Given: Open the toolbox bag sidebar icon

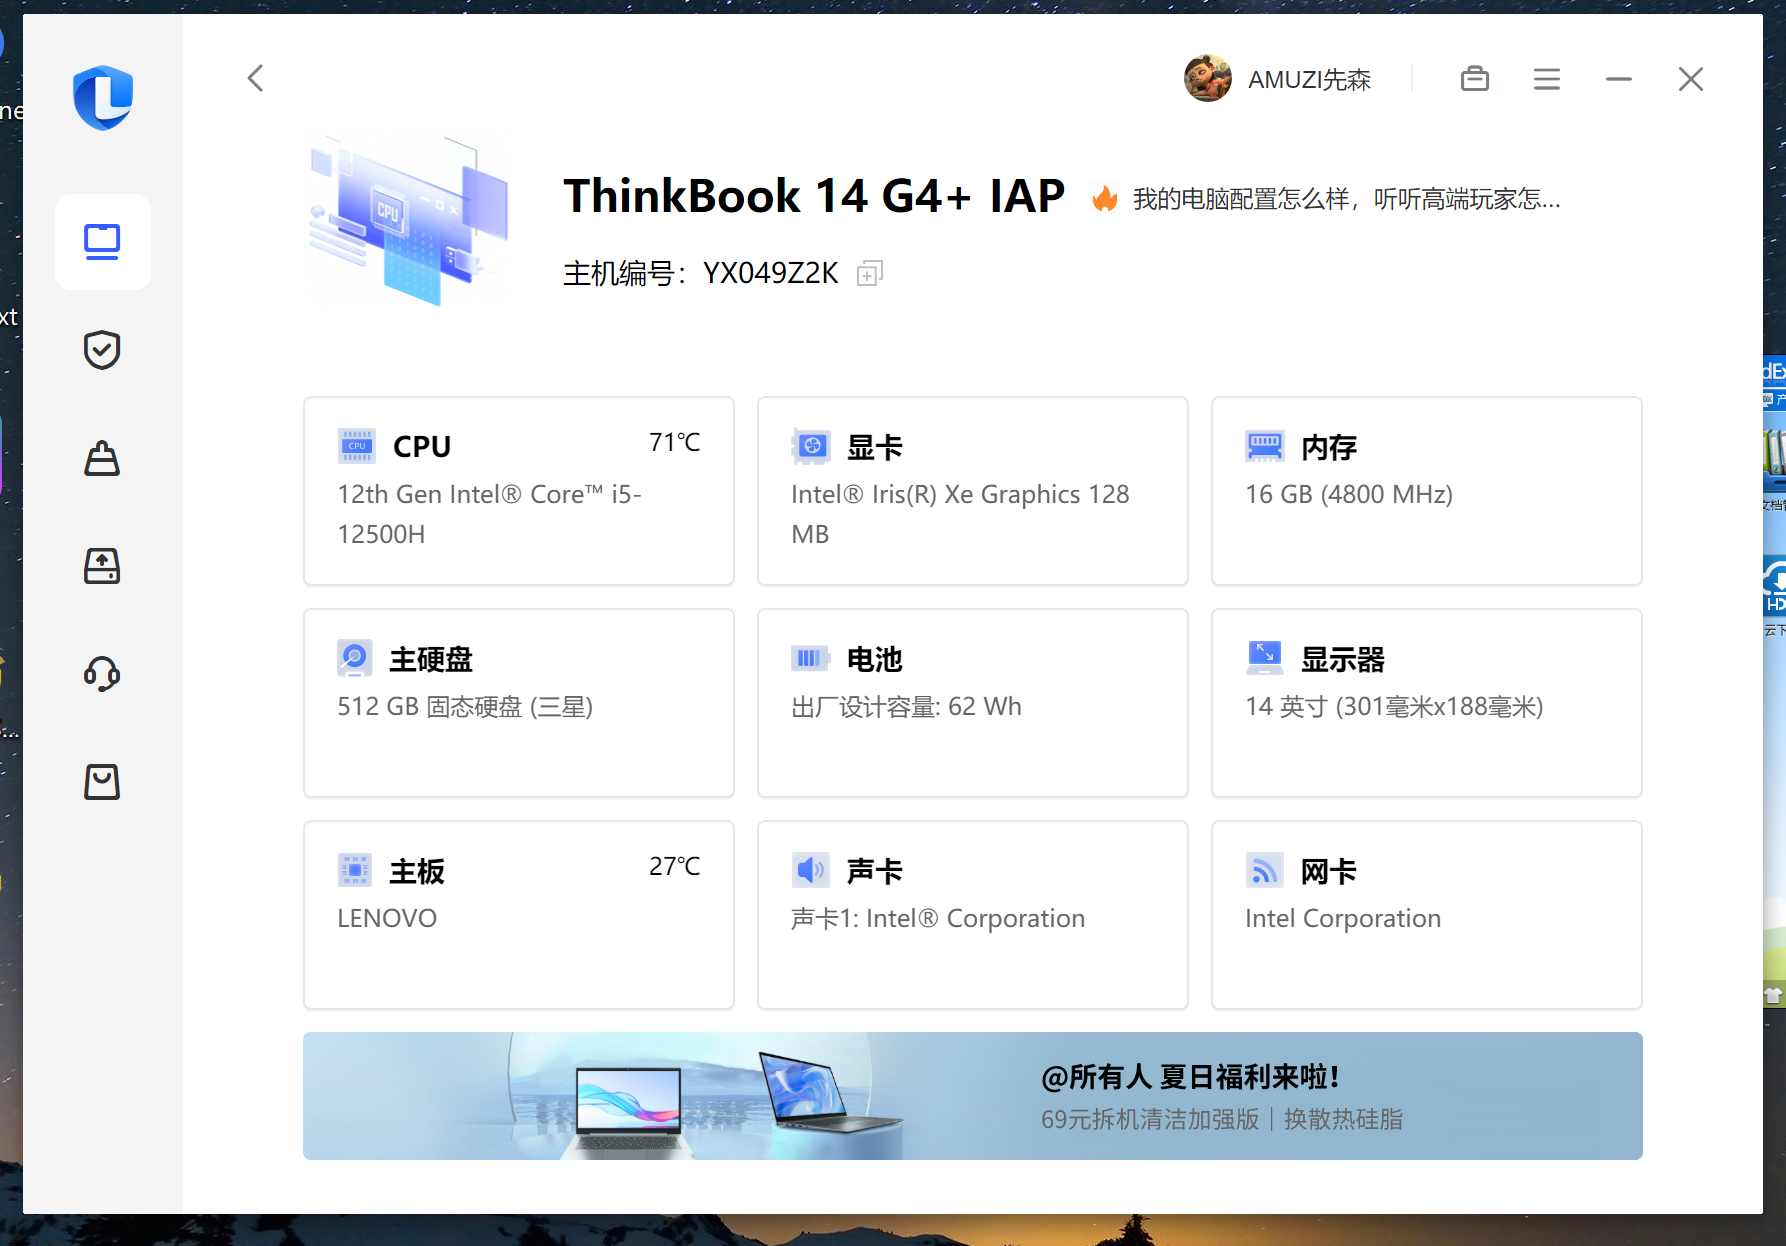Looking at the screenshot, I should [x=102, y=458].
